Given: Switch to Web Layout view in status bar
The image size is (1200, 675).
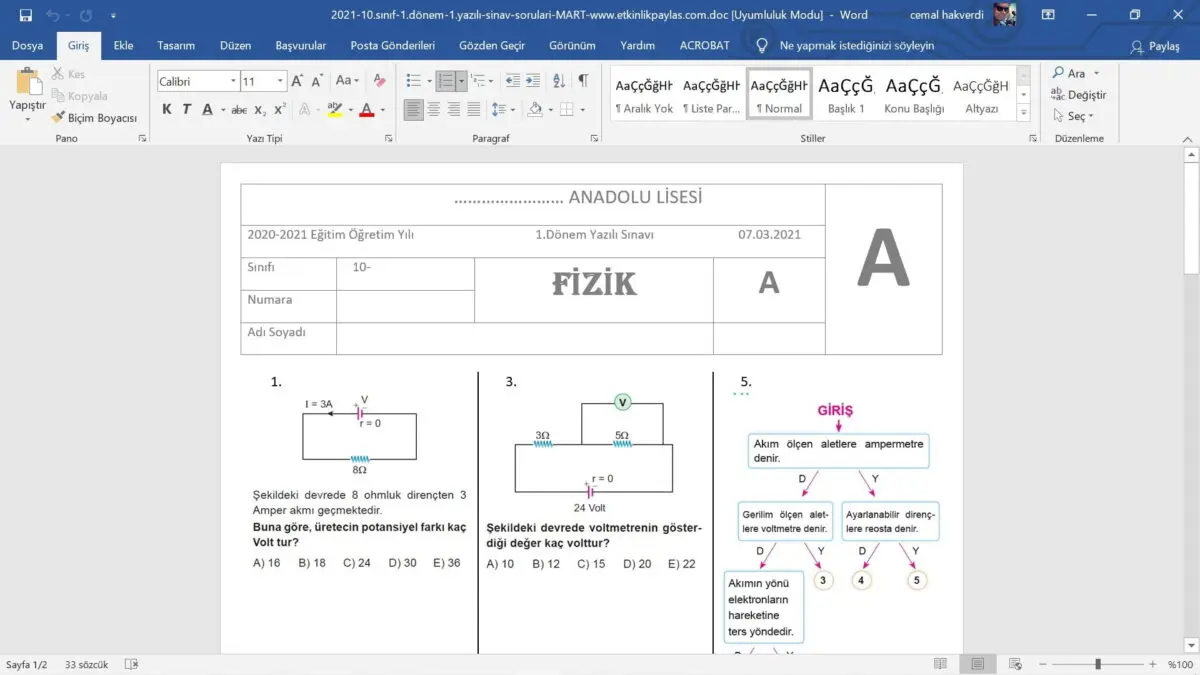Looking at the screenshot, I should click(1016, 664).
